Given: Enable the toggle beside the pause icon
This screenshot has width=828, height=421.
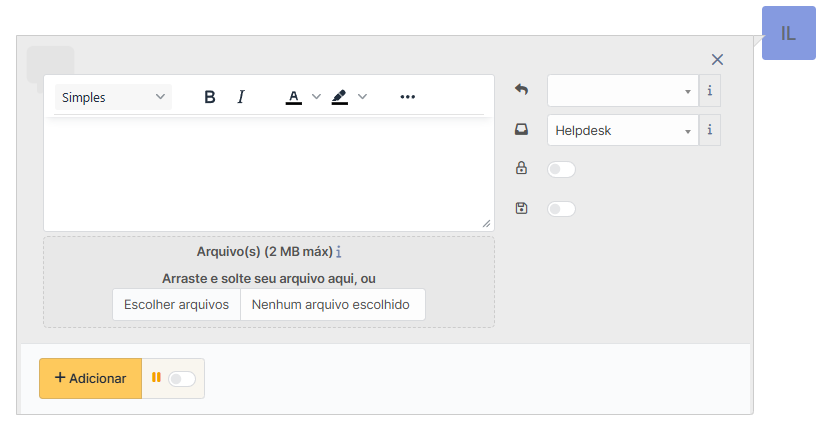Looking at the screenshot, I should click(182, 379).
